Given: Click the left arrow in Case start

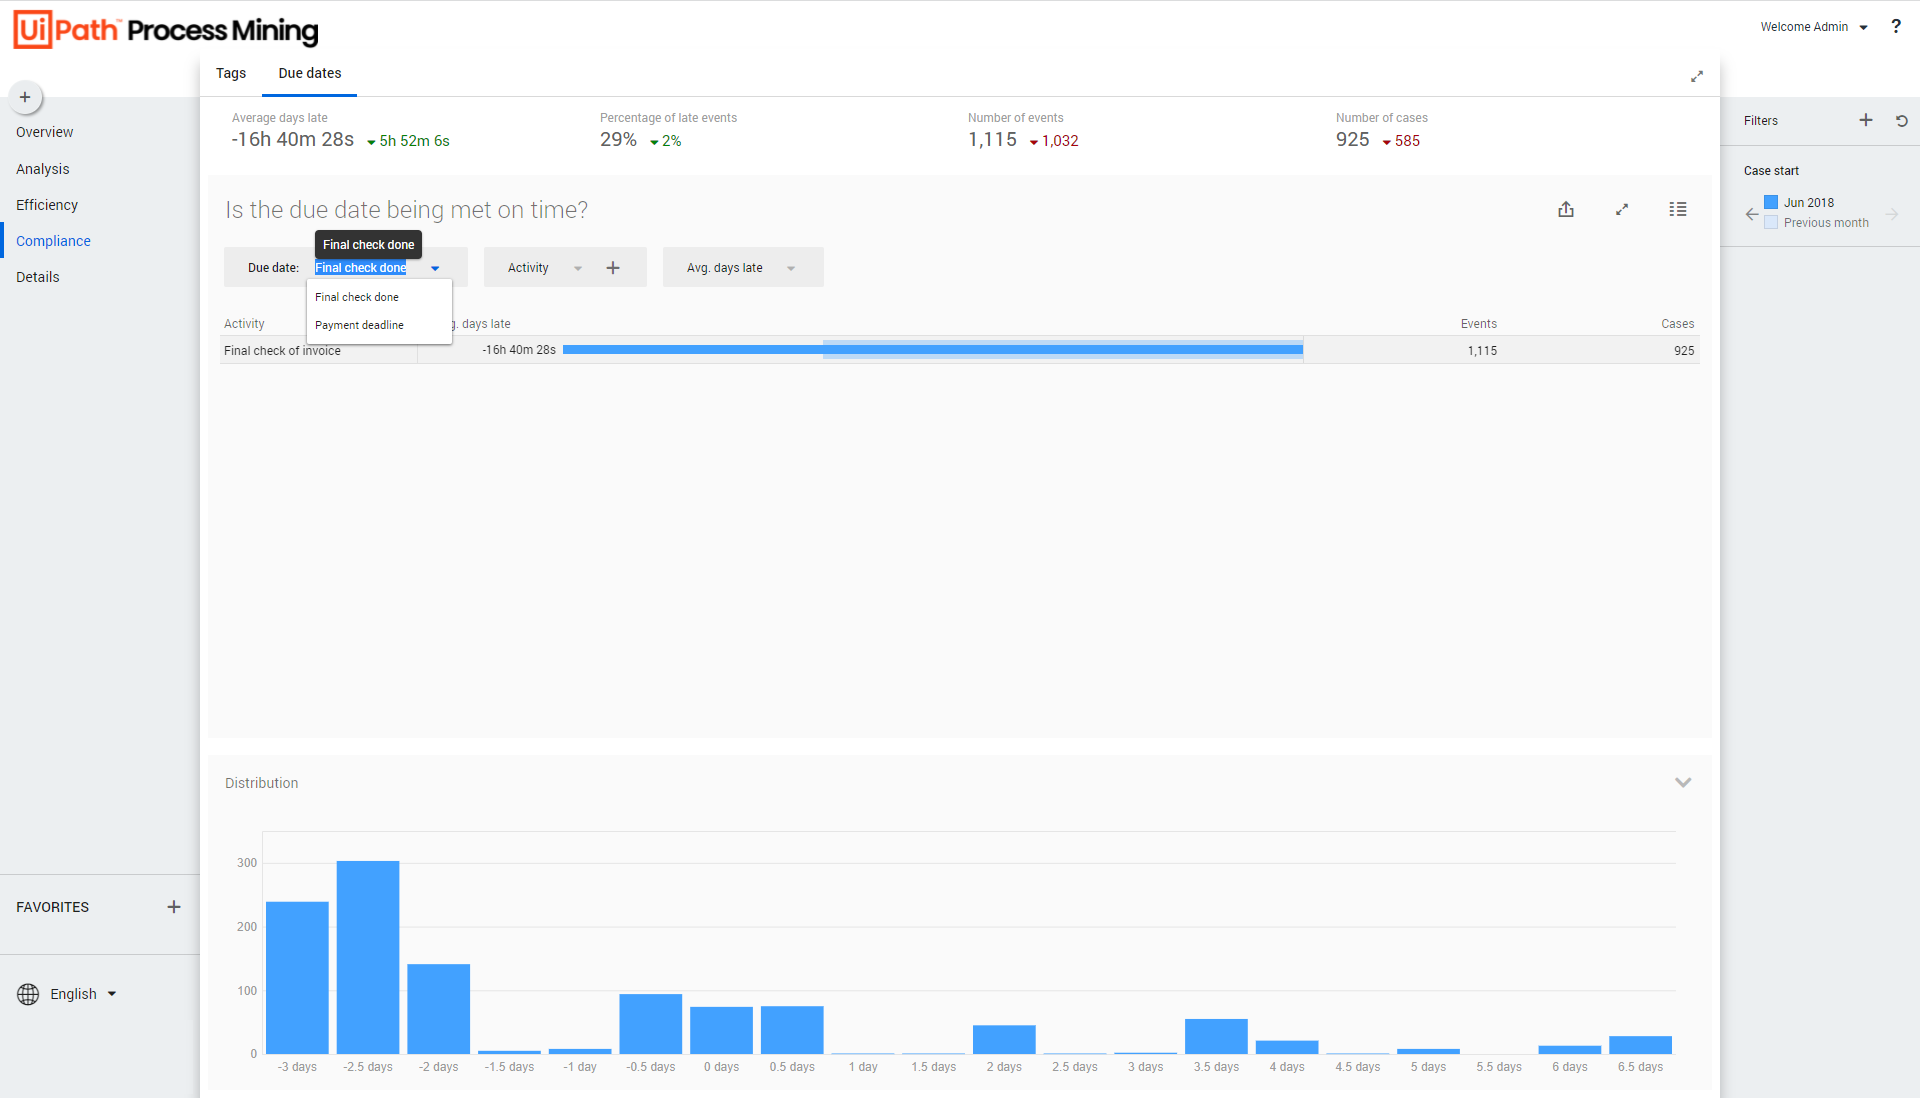Looking at the screenshot, I should (1752, 213).
